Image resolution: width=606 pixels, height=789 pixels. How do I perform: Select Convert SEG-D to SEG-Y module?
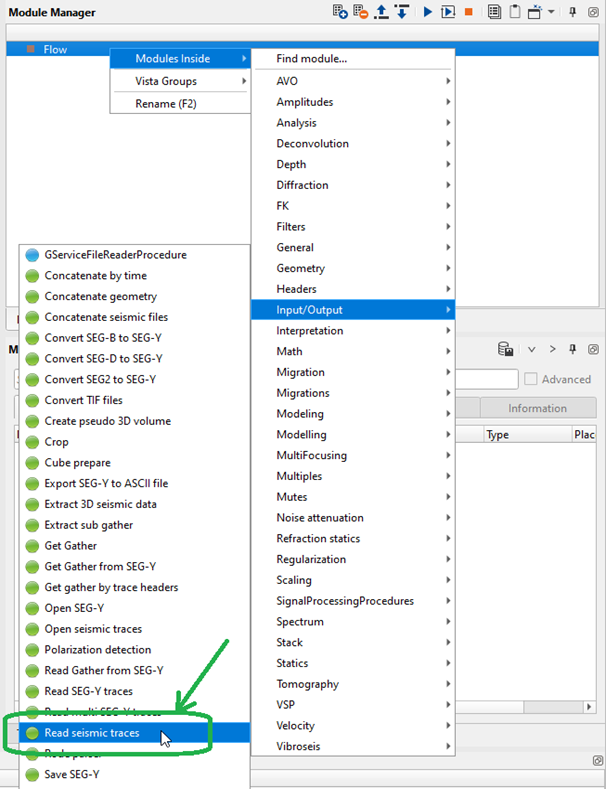coord(134,358)
